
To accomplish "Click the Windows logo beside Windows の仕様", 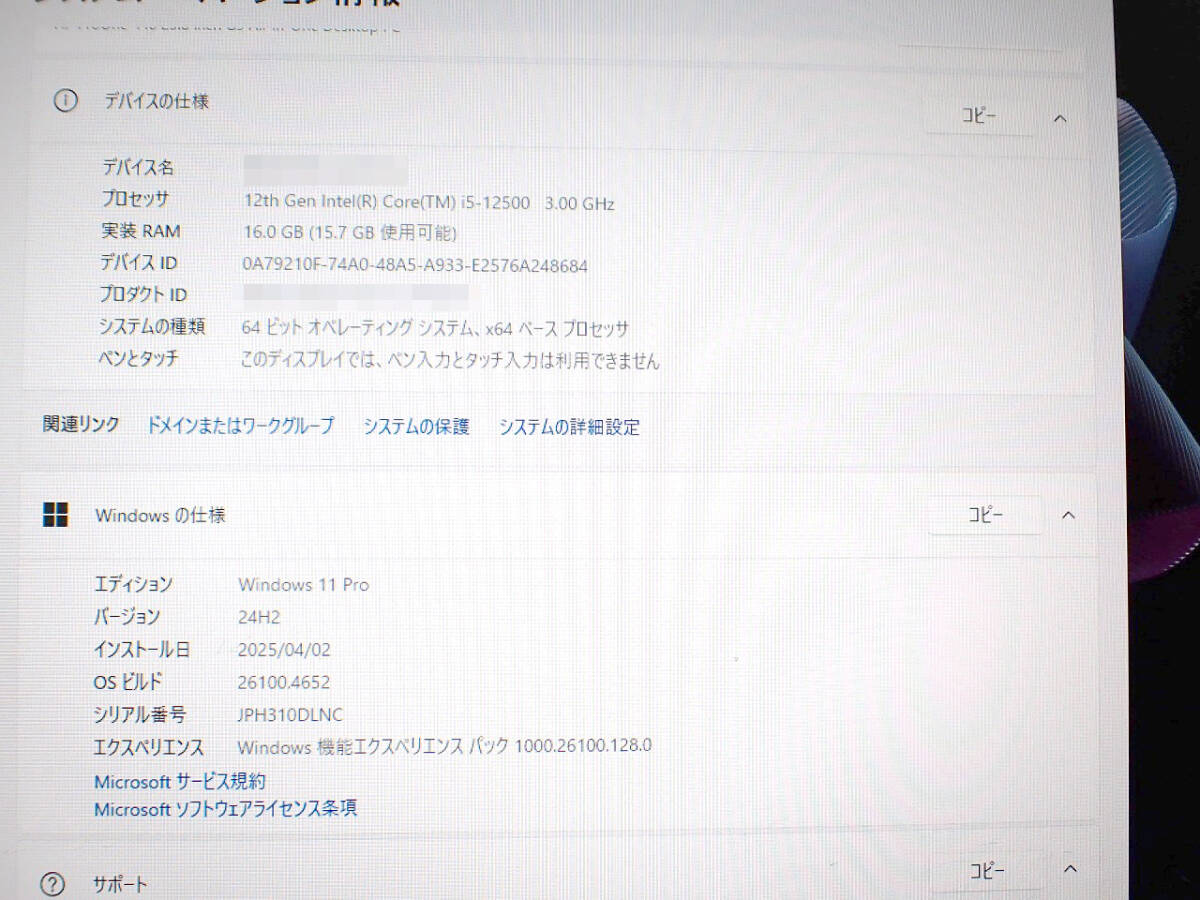I will point(55,515).
